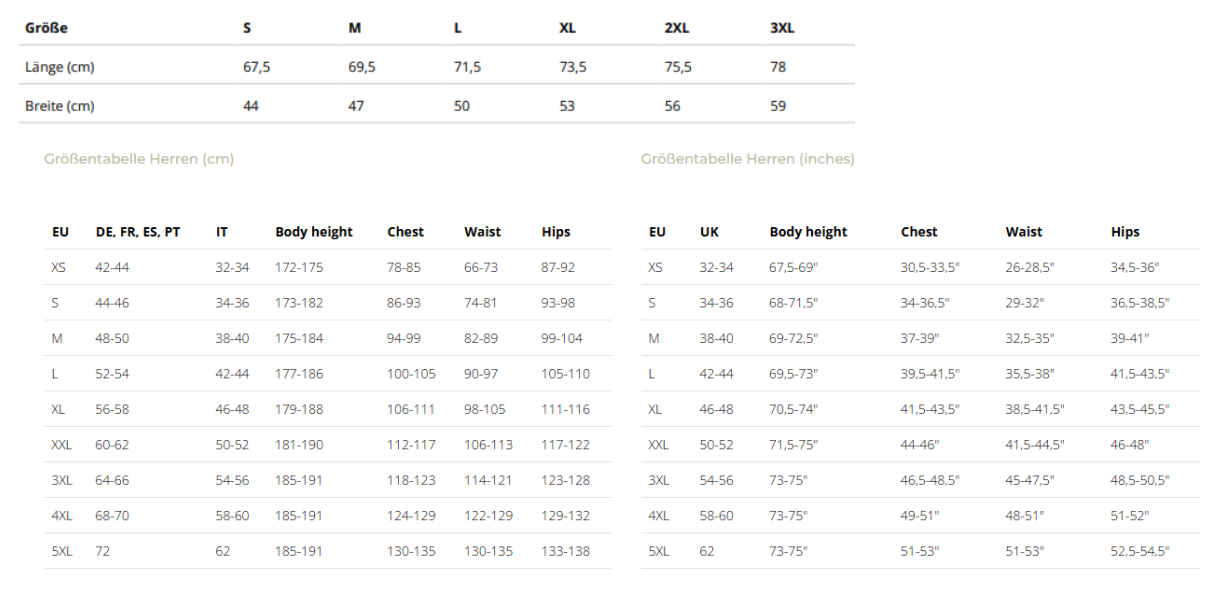The width and height of the screenshot is (1206, 605).
Task: Select the "133-138" hips cell
Action: click(x=565, y=551)
